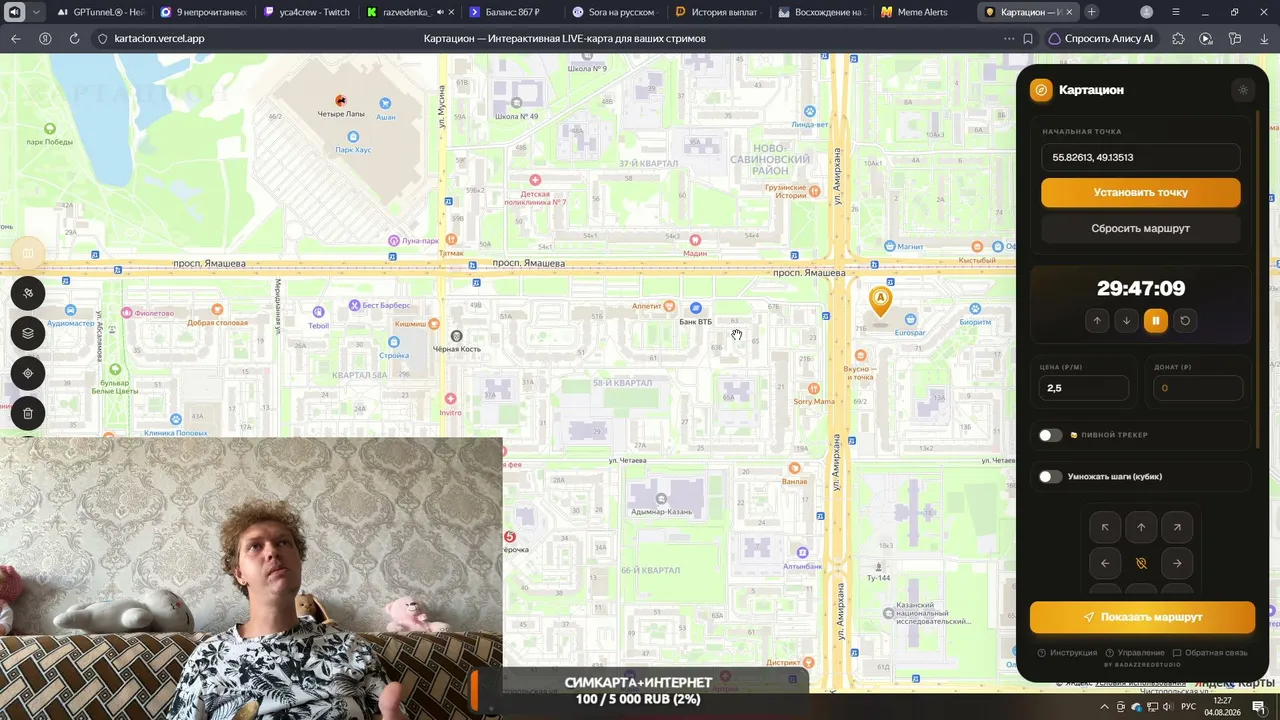This screenshot has width=1280, height=720.
Task: Open the browser extensions puzzle icon
Action: coord(1178,39)
